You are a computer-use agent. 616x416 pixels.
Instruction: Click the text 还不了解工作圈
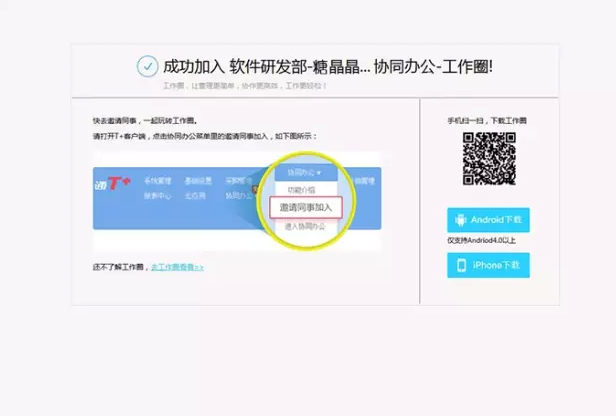tap(120, 267)
